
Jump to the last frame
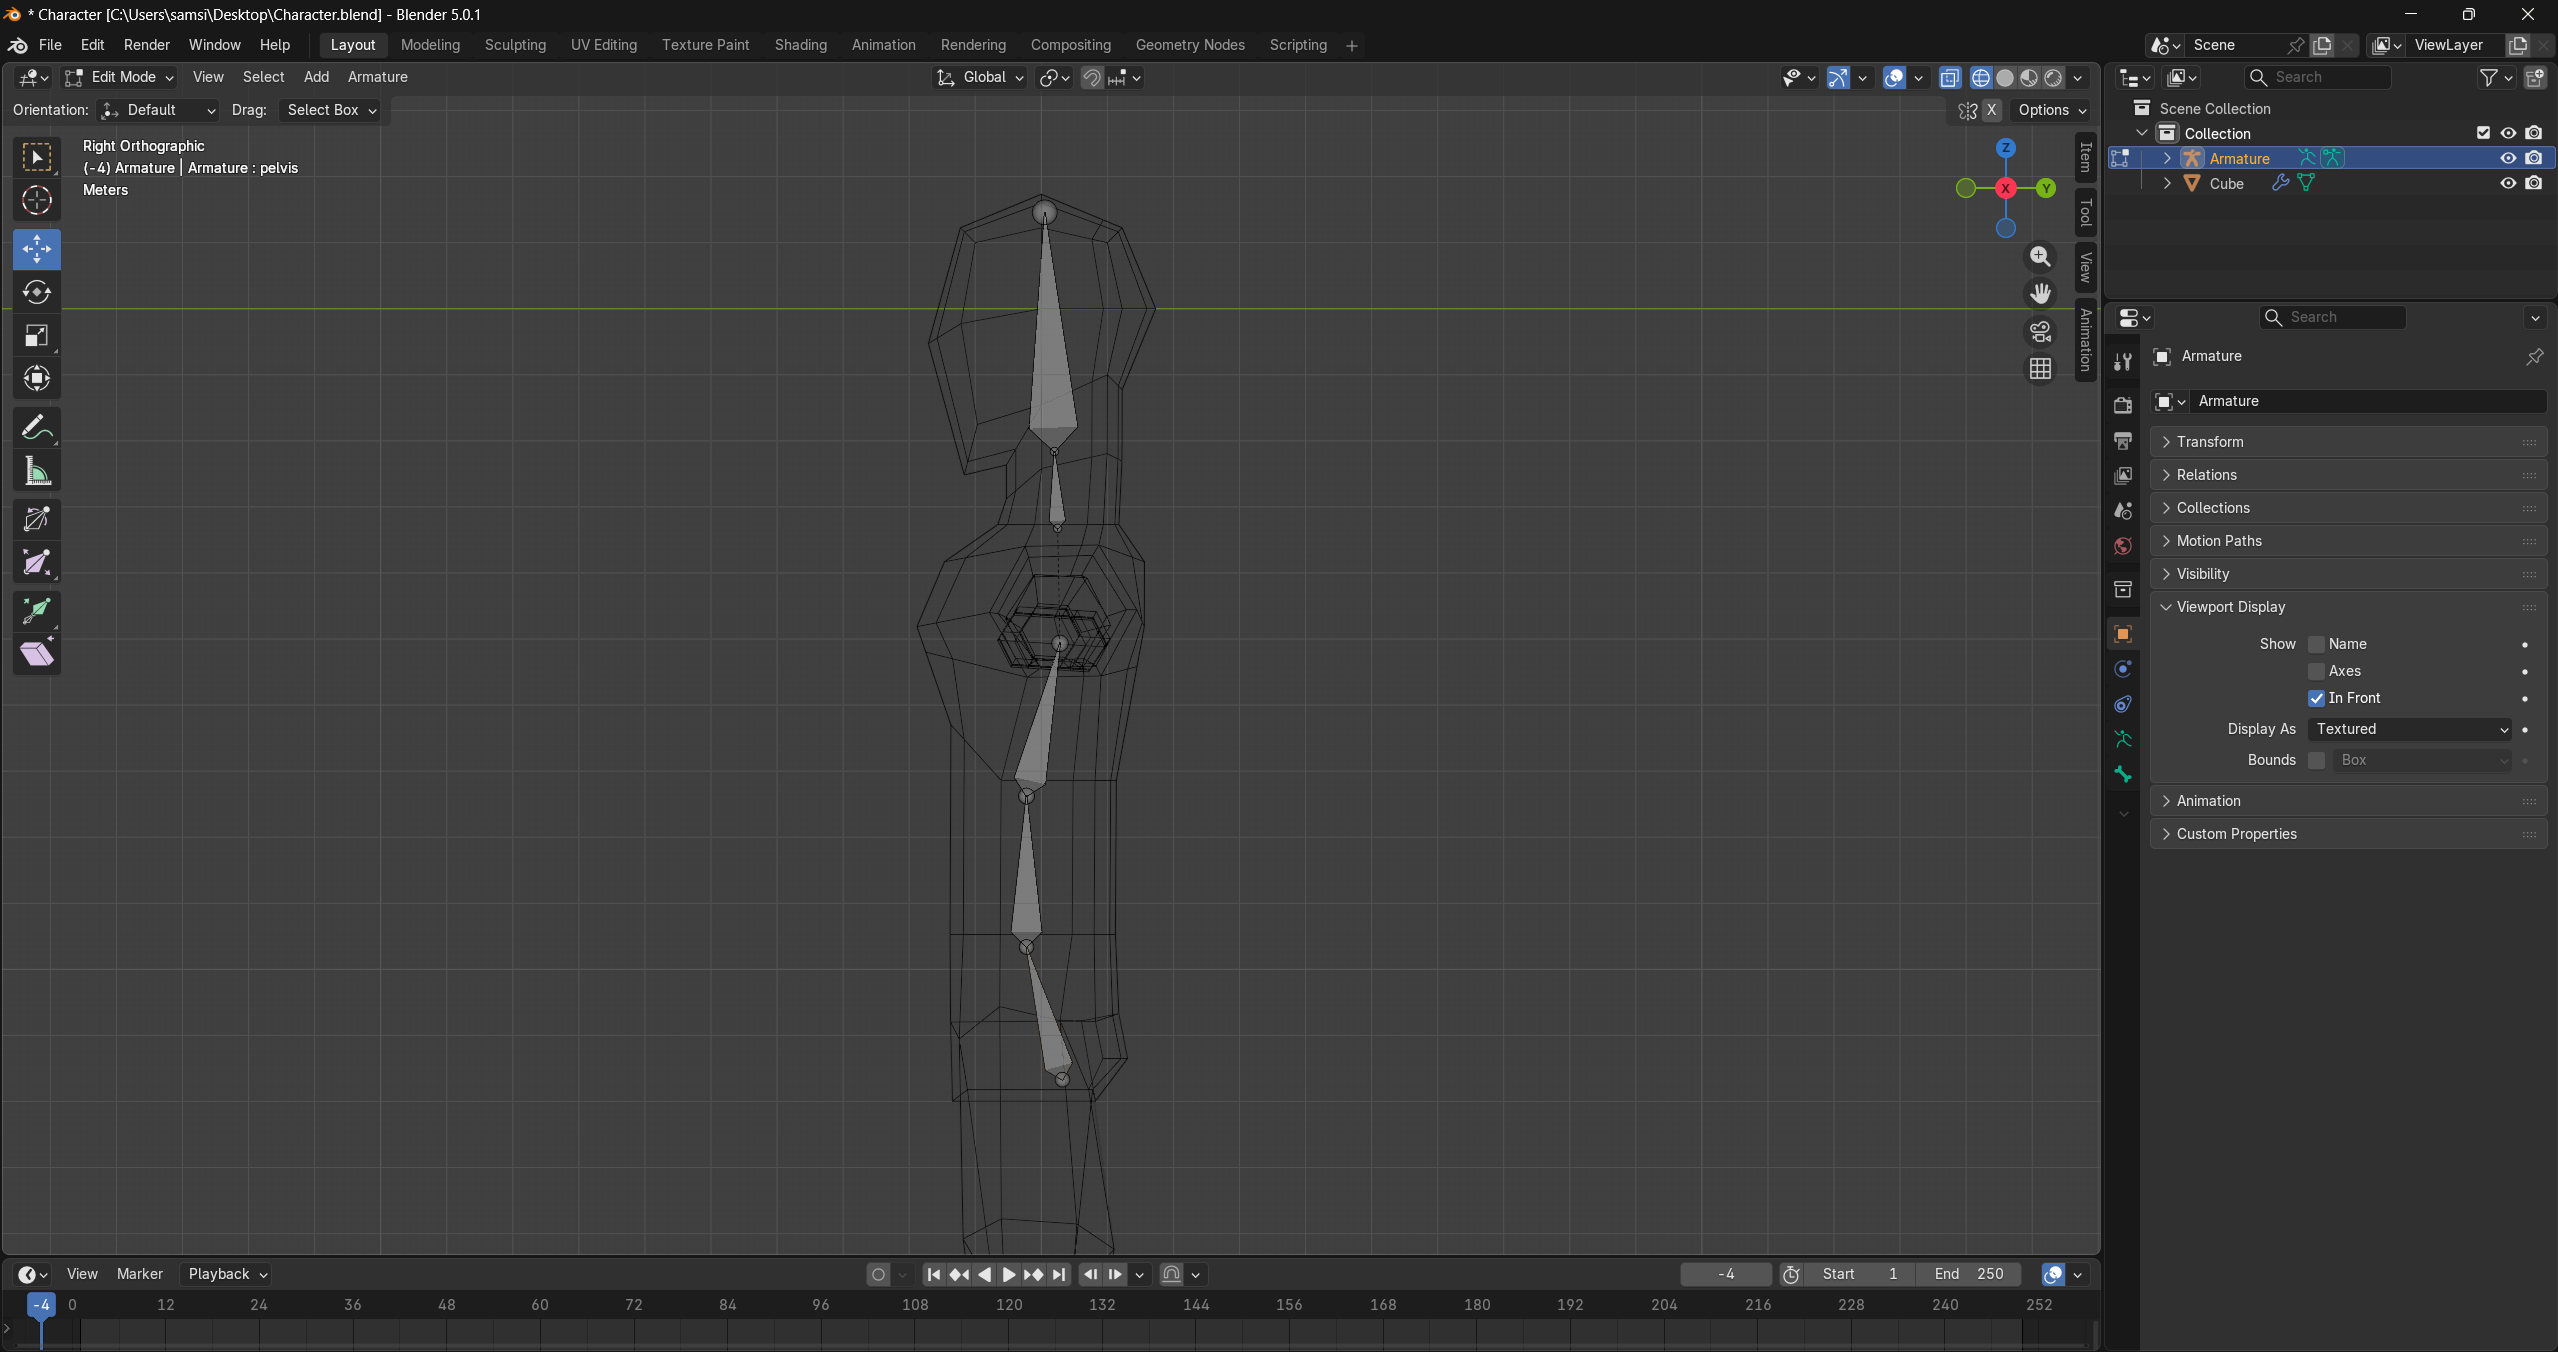click(1059, 1274)
